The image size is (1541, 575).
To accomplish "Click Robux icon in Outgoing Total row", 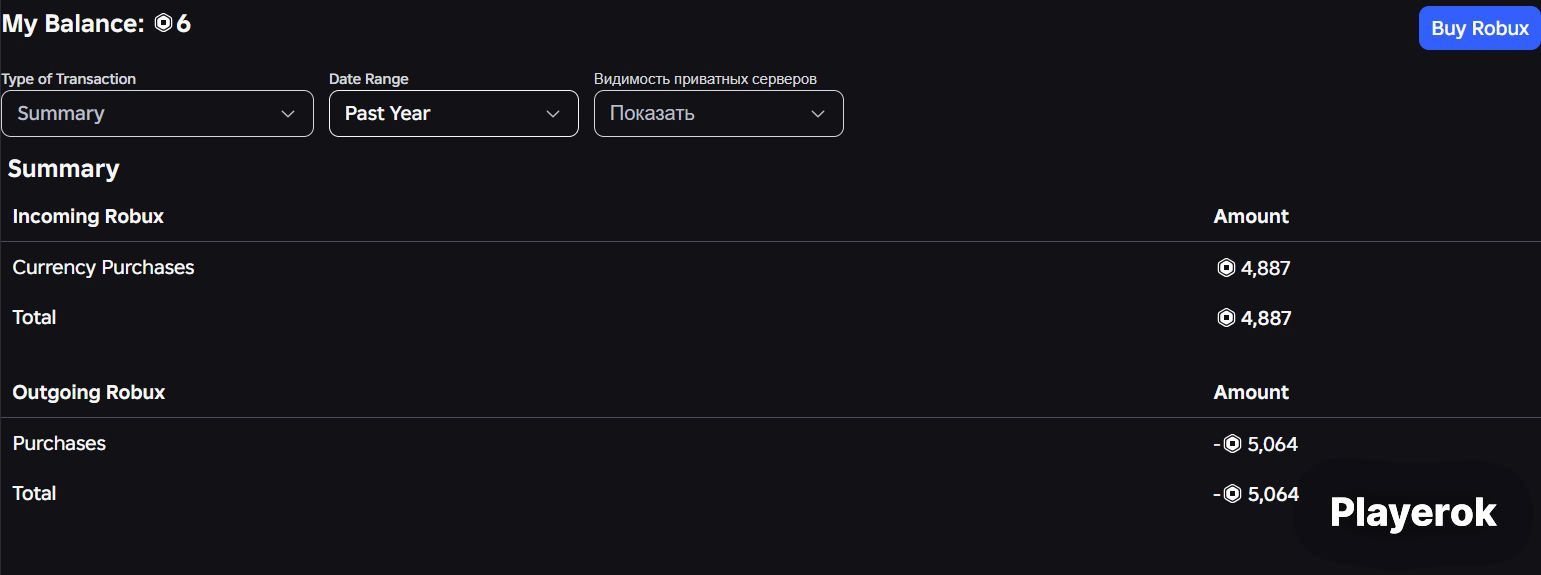I will click(x=1232, y=494).
